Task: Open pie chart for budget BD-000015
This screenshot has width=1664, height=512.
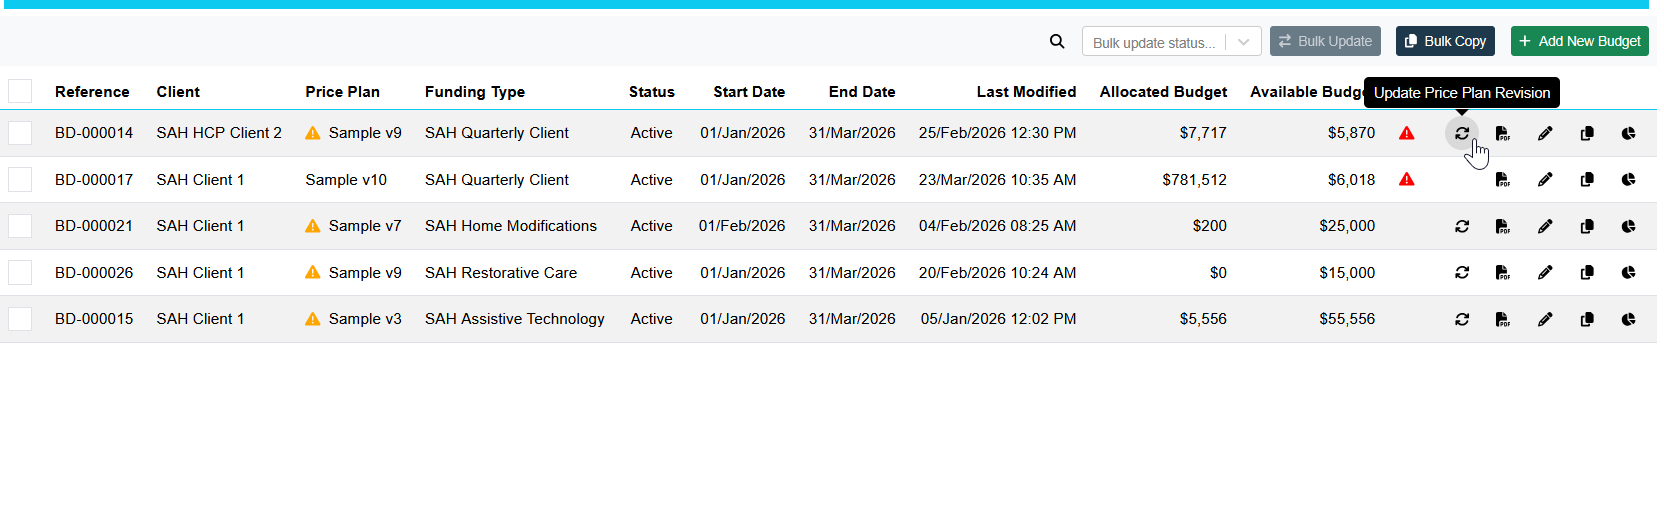Action: (x=1629, y=319)
